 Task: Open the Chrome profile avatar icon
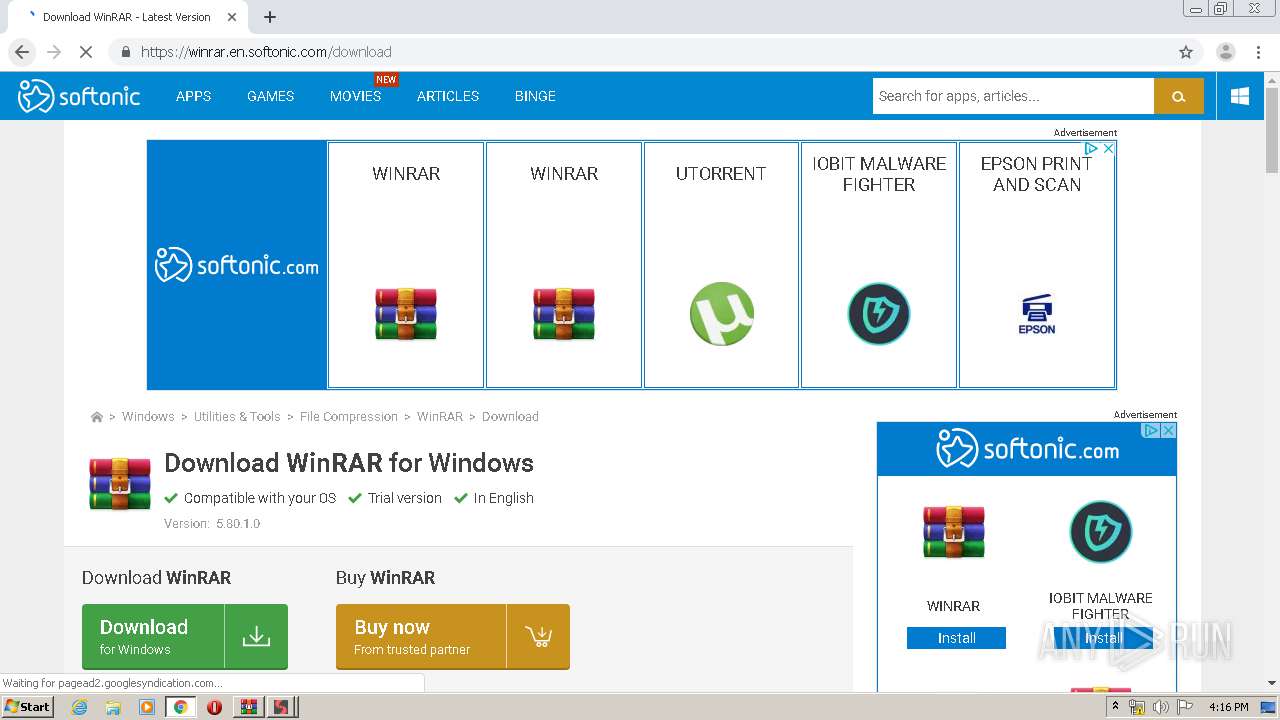click(1226, 52)
